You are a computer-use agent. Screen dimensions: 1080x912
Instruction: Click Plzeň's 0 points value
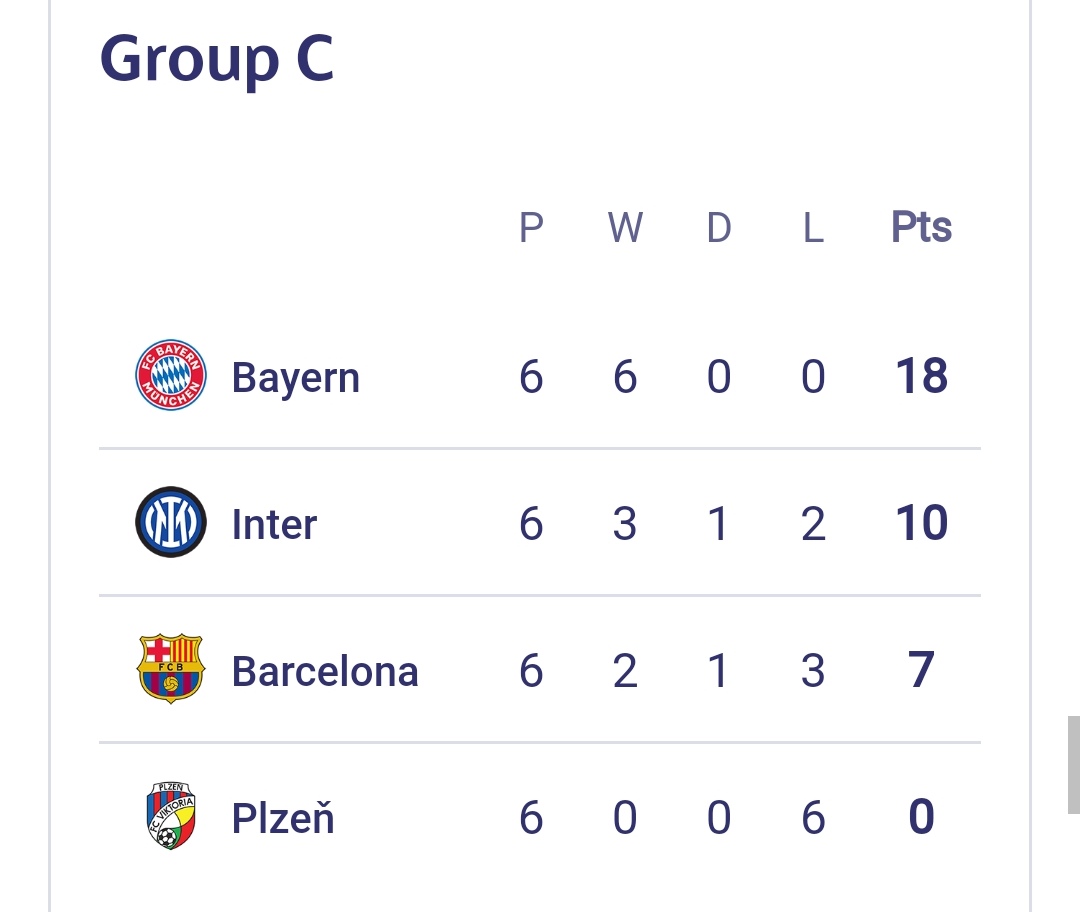tap(921, 817)
